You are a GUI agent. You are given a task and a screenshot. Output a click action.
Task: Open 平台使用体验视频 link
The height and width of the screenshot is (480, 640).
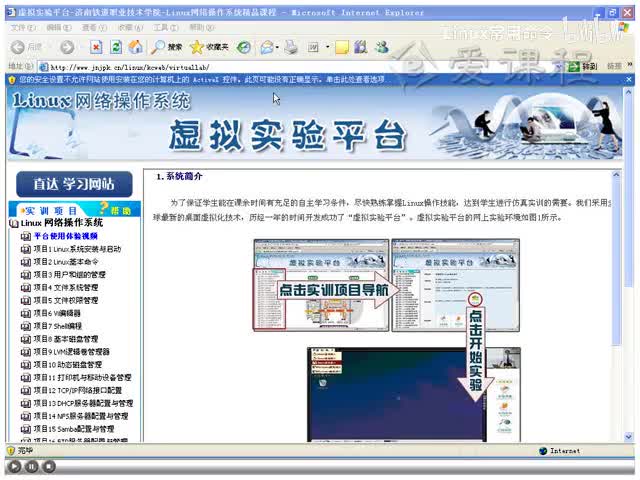(x=65, y=236)
